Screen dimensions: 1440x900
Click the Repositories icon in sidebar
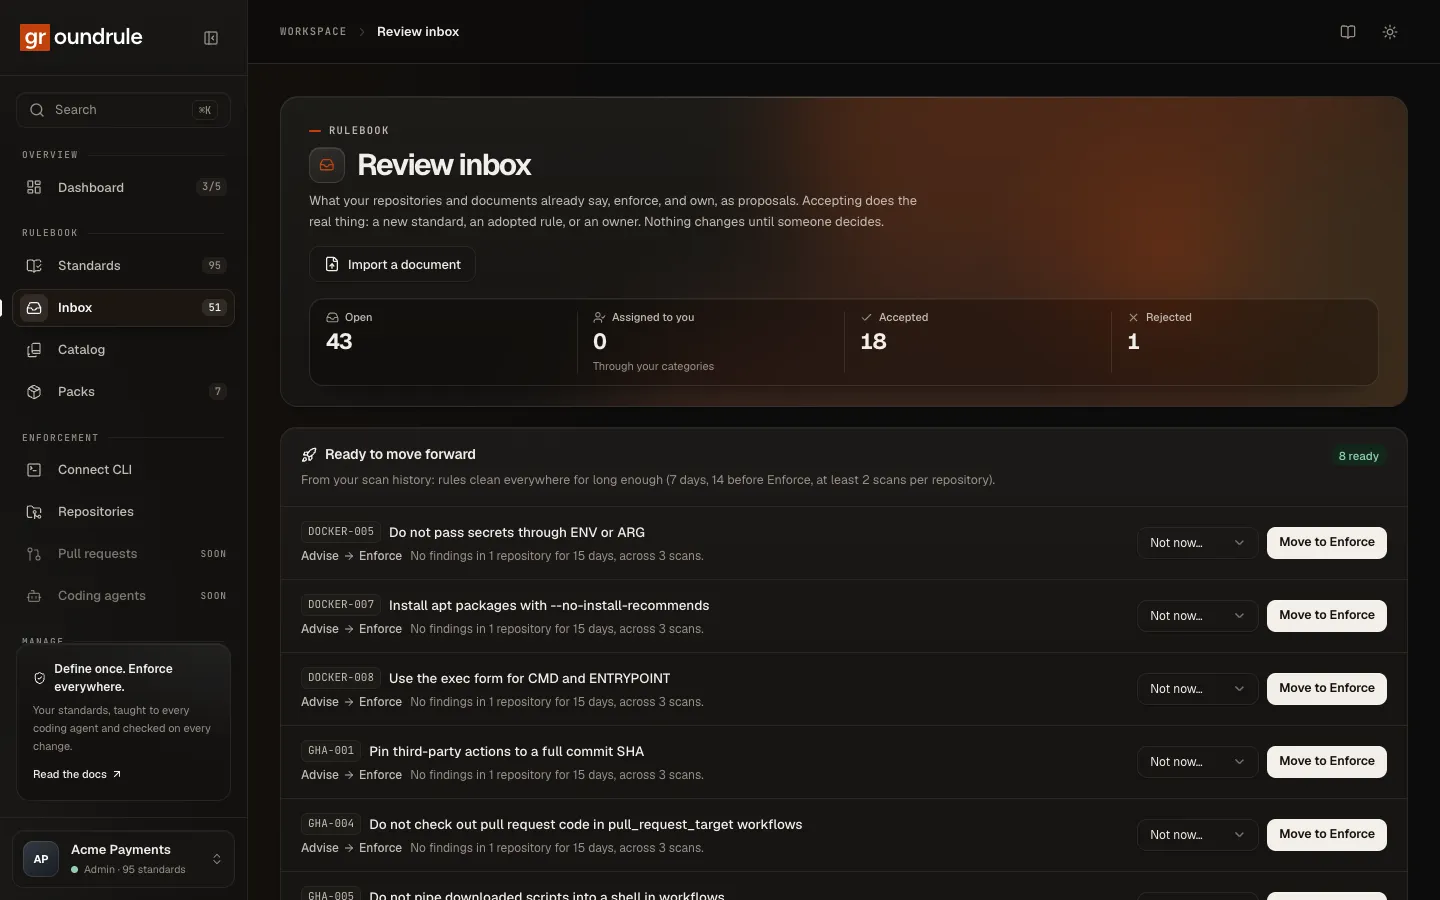click(34, 512)
